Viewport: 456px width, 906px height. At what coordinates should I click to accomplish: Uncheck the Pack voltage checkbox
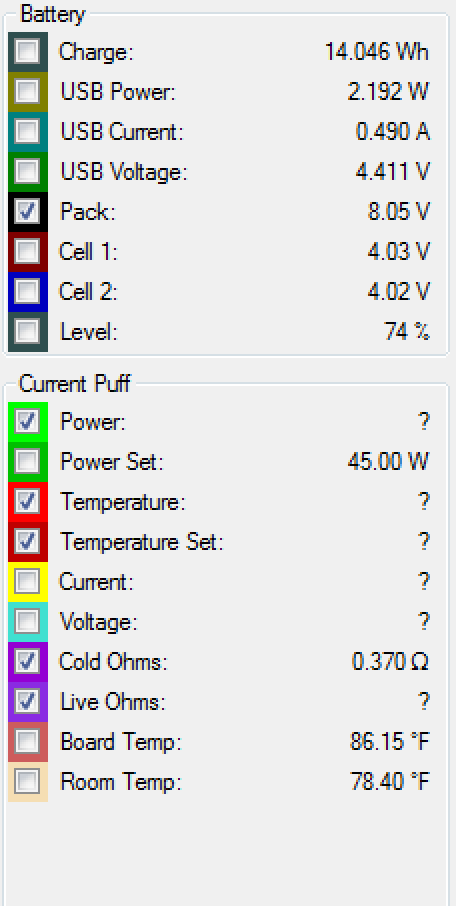pos(27,211)
